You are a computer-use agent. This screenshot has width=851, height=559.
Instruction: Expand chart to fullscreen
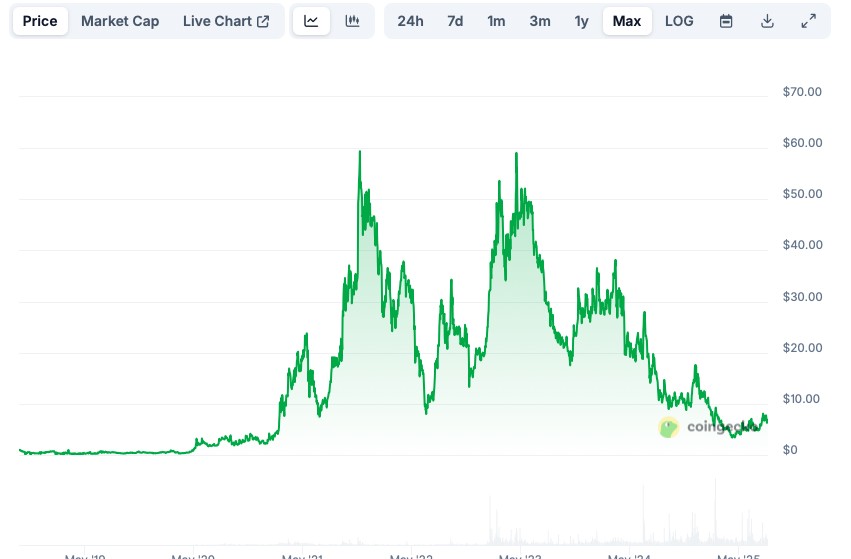click(x=809, y=21)
